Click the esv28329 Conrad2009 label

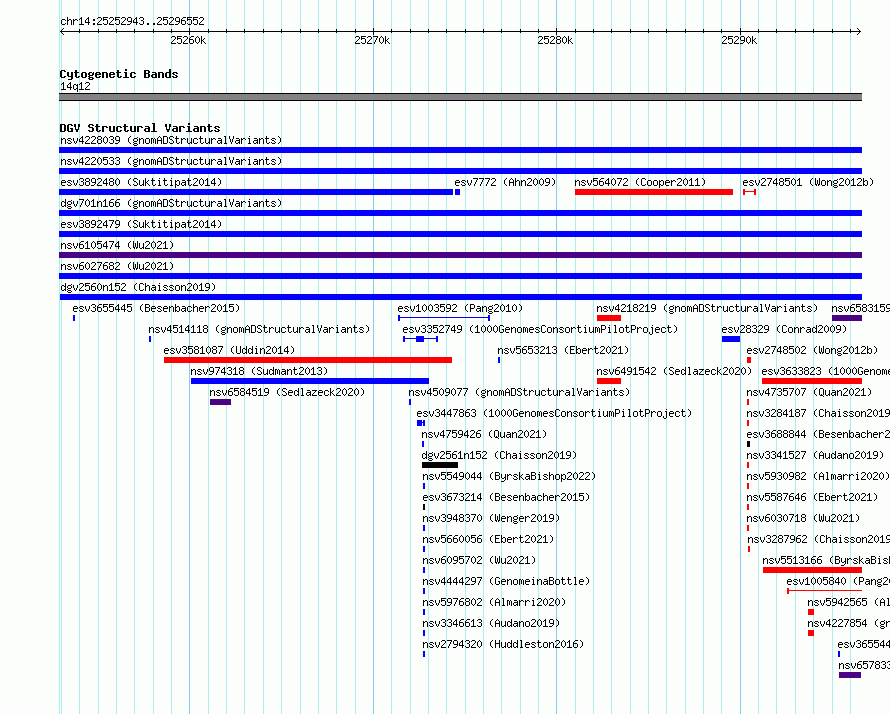click(x=784, y=329)
